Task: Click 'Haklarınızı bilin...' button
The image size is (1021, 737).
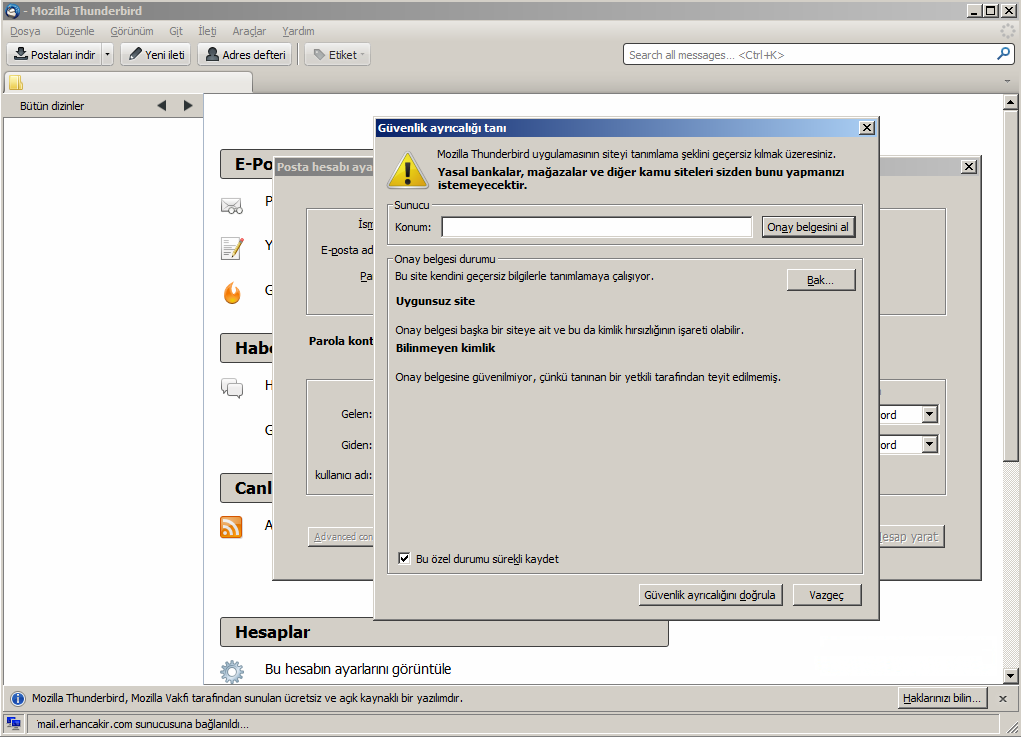Action: pyautogui.click(x=942, y=698)
